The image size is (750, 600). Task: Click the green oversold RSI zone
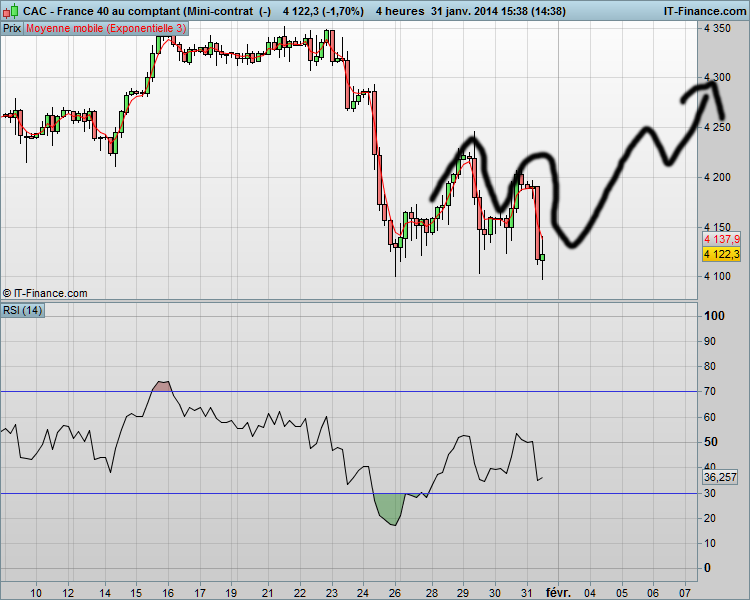coord(390,508)
